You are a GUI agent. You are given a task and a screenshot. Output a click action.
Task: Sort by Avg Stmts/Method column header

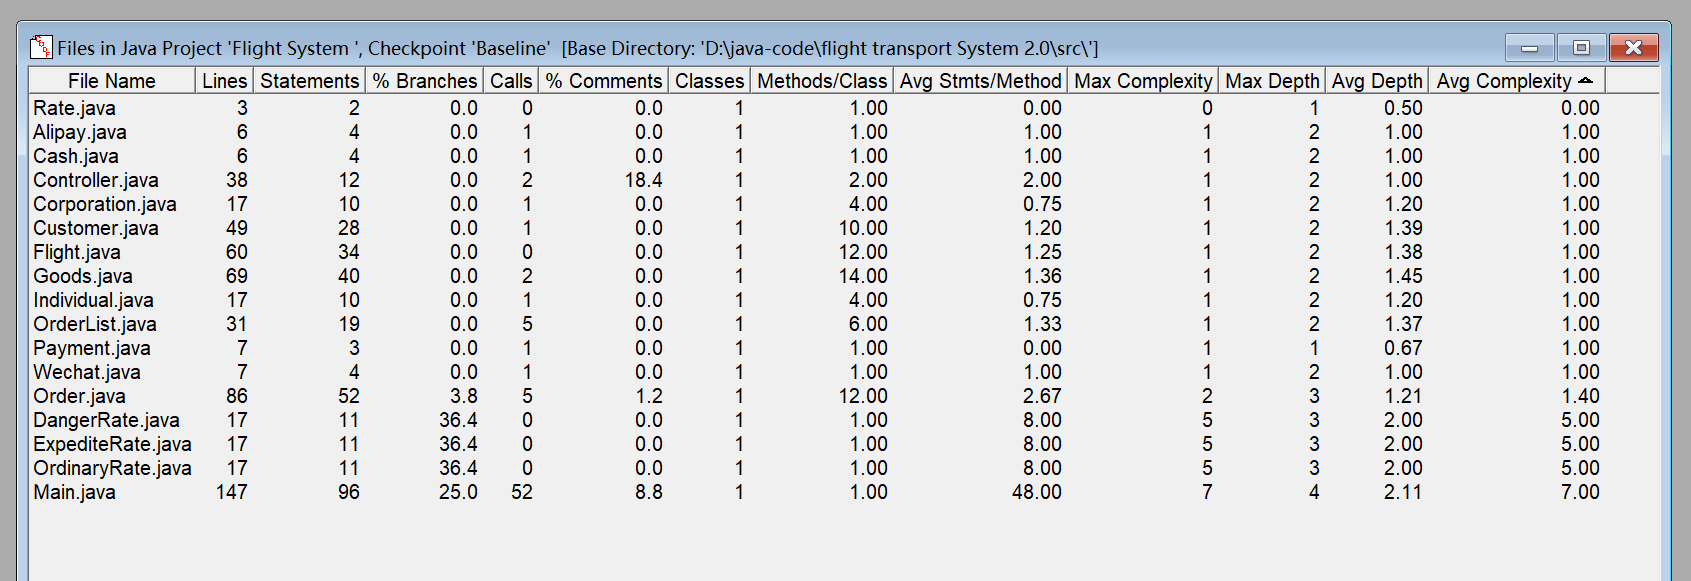coord(980,81)
